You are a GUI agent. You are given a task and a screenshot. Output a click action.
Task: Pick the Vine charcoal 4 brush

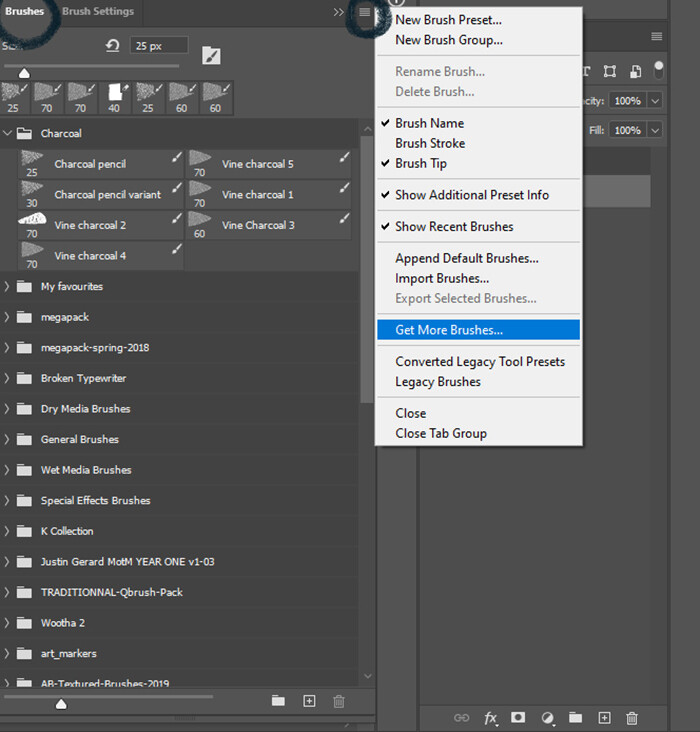[x=100, y=256]
